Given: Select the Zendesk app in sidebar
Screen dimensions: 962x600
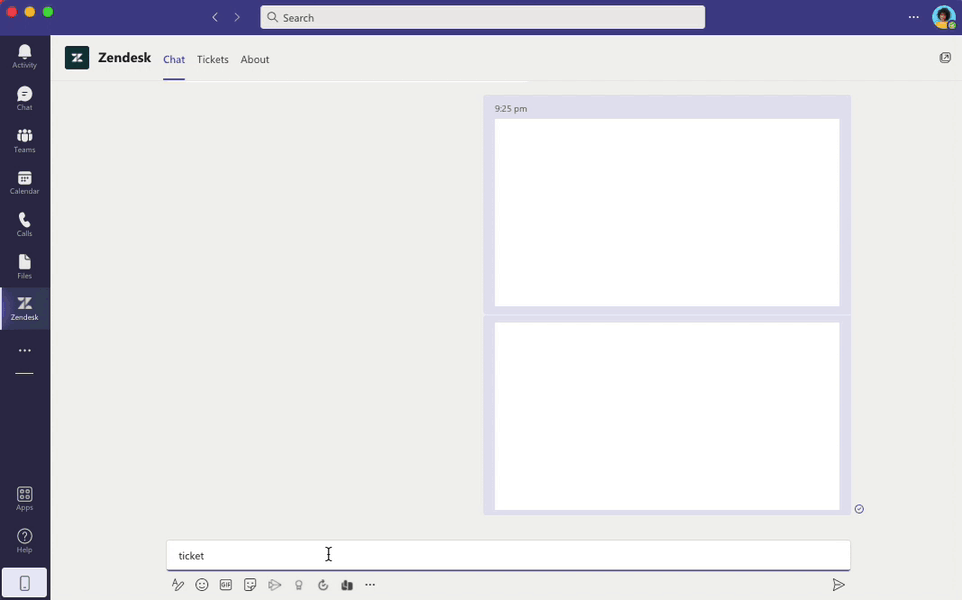Looking at the screenshot, I should tap(25, 309).
